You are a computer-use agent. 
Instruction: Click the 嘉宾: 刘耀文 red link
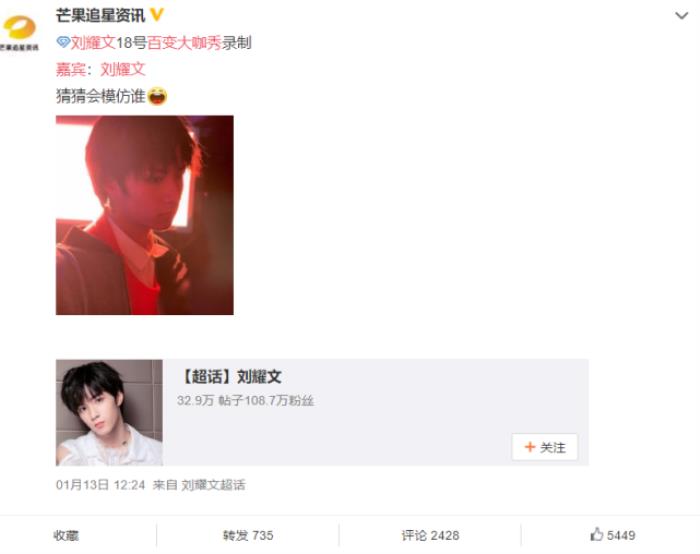(100, 69)
